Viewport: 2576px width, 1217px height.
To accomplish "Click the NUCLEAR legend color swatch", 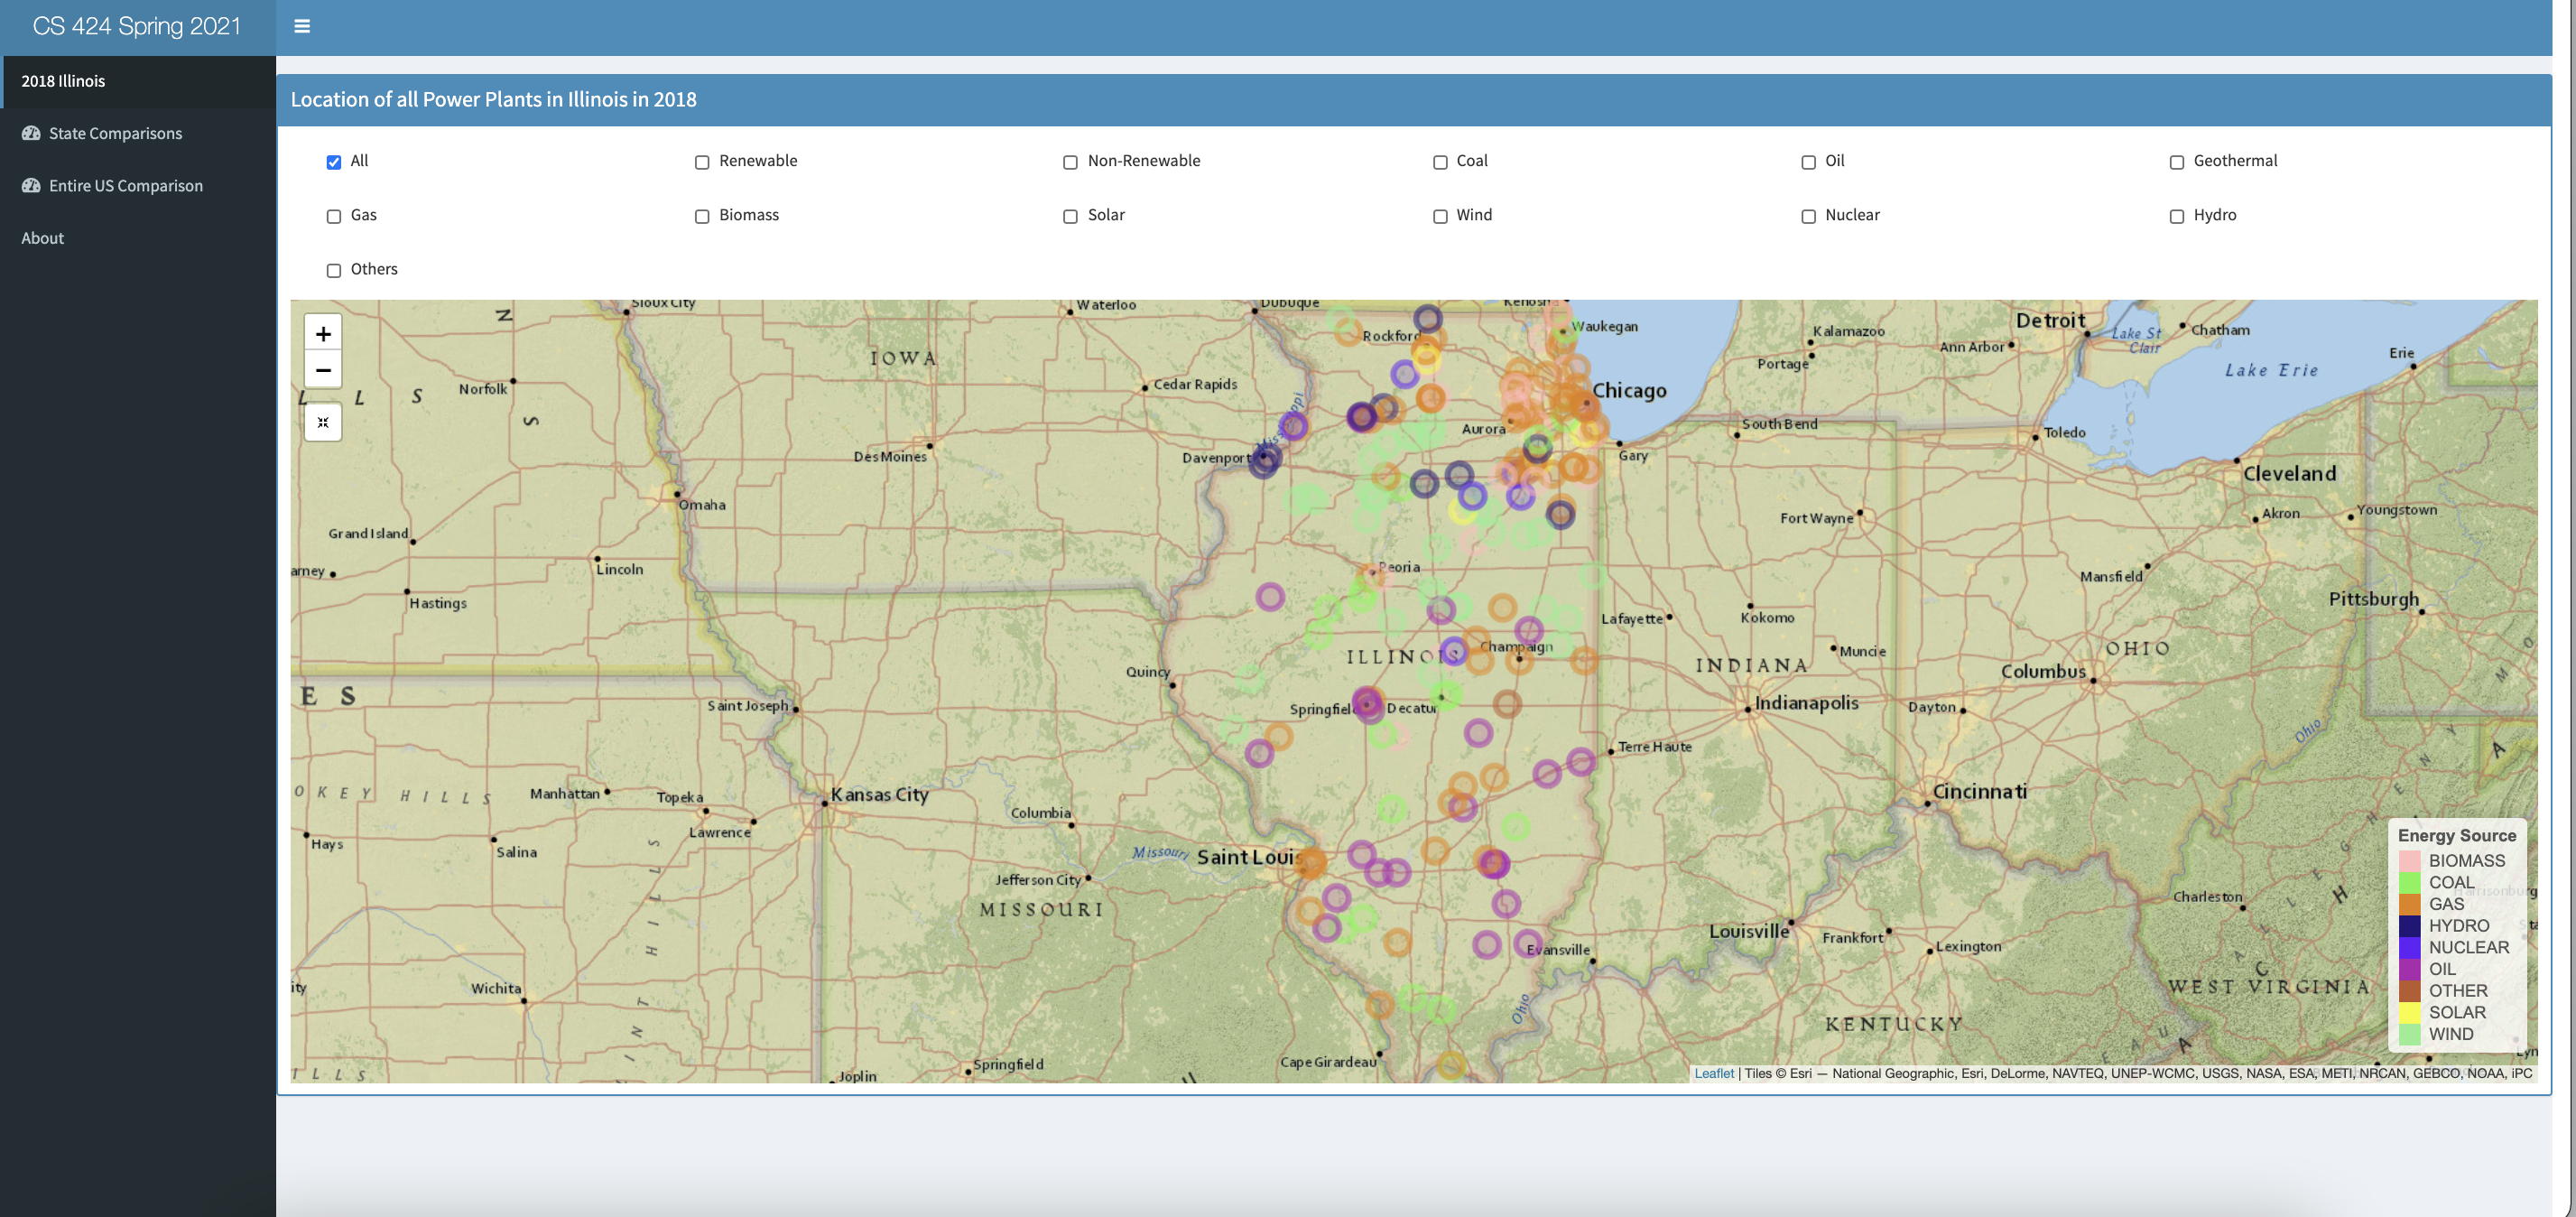I will pyautogui.click(x=2410, y=947).
